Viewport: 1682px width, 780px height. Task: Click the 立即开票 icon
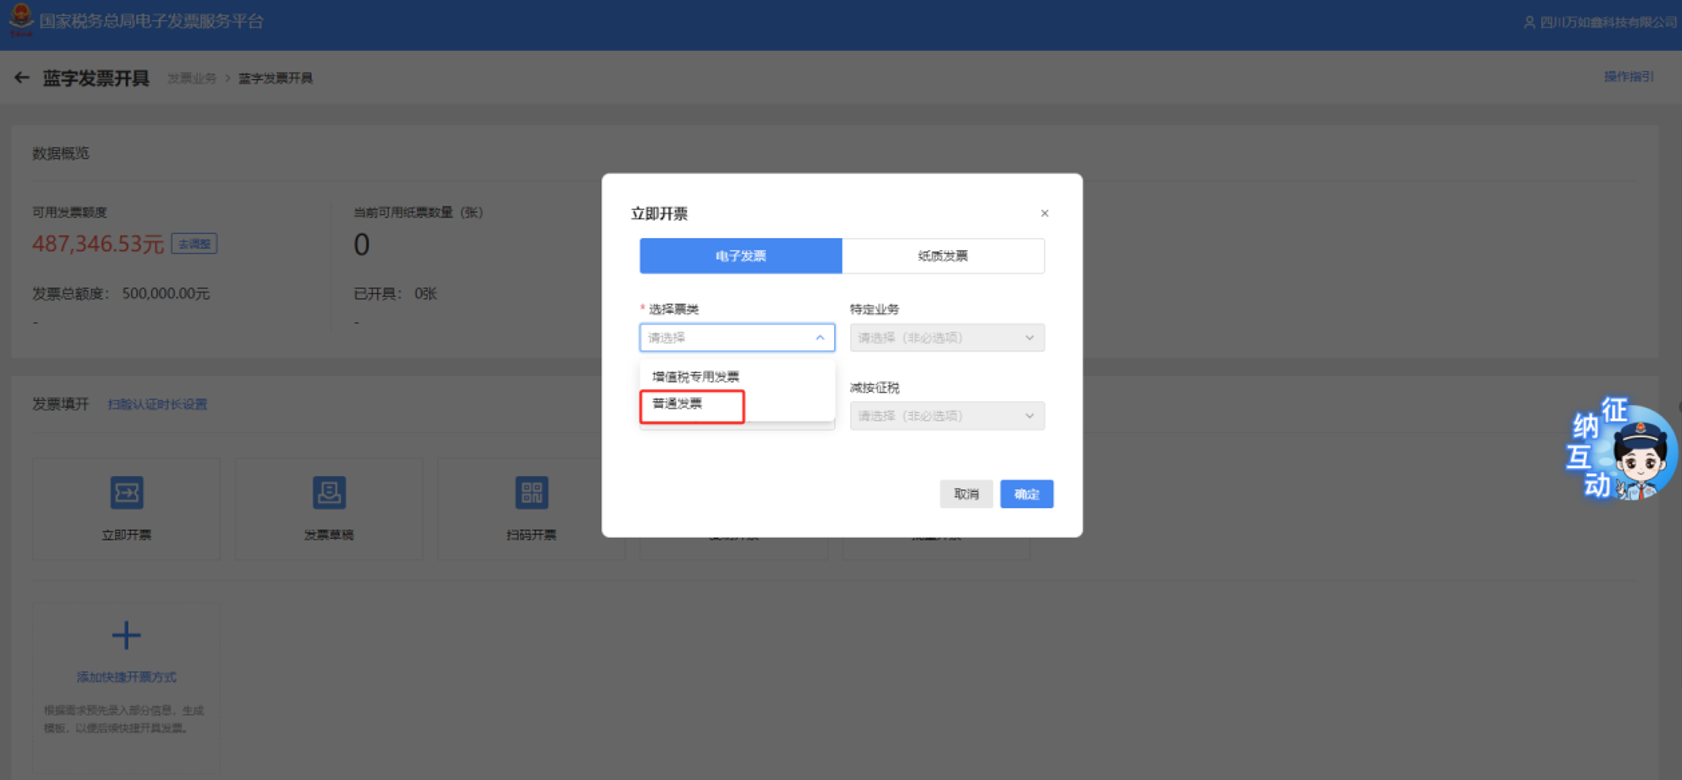click(x=126, y=492)
